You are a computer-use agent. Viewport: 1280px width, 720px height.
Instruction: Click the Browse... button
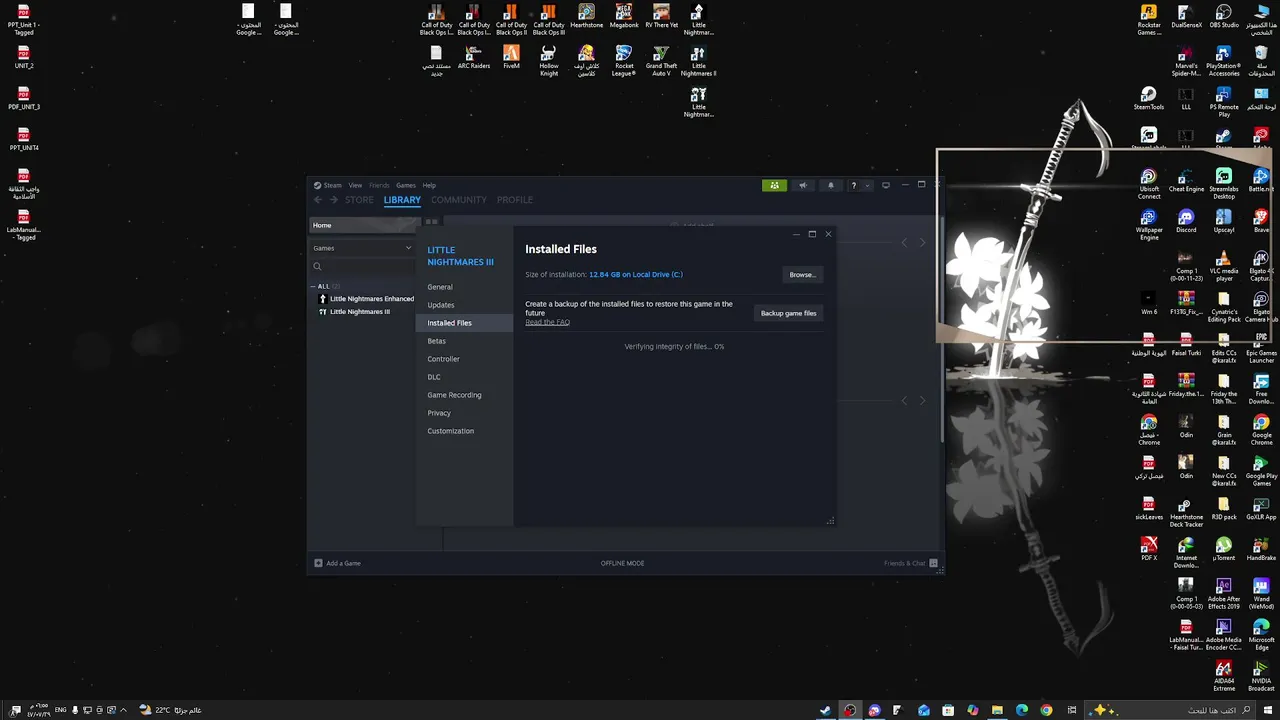tap(802, 275)
